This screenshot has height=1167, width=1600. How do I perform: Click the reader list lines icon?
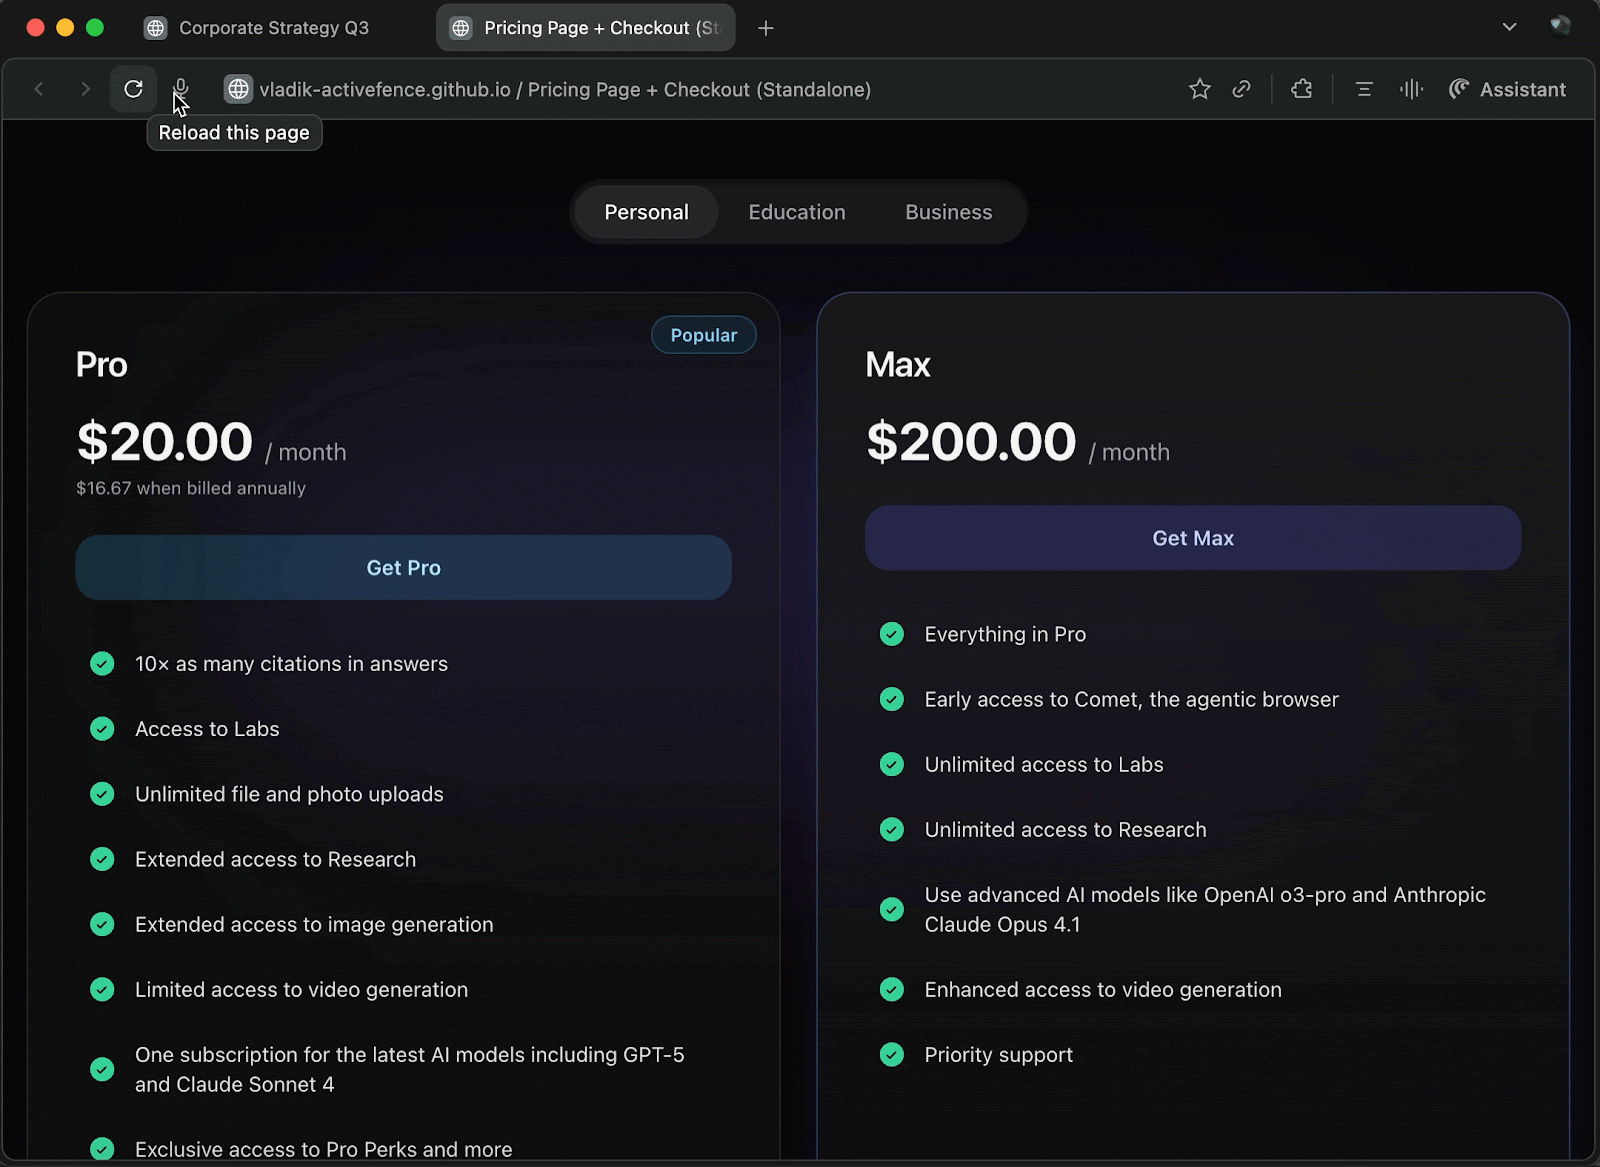coord(1363,89)
